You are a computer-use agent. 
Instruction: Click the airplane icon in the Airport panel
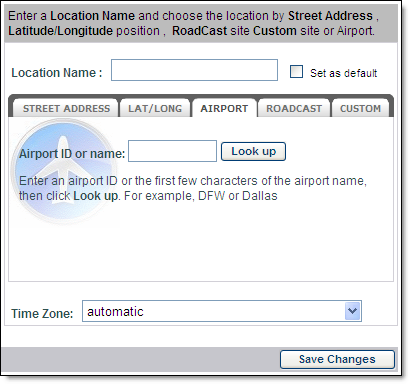tap(65, 172)
